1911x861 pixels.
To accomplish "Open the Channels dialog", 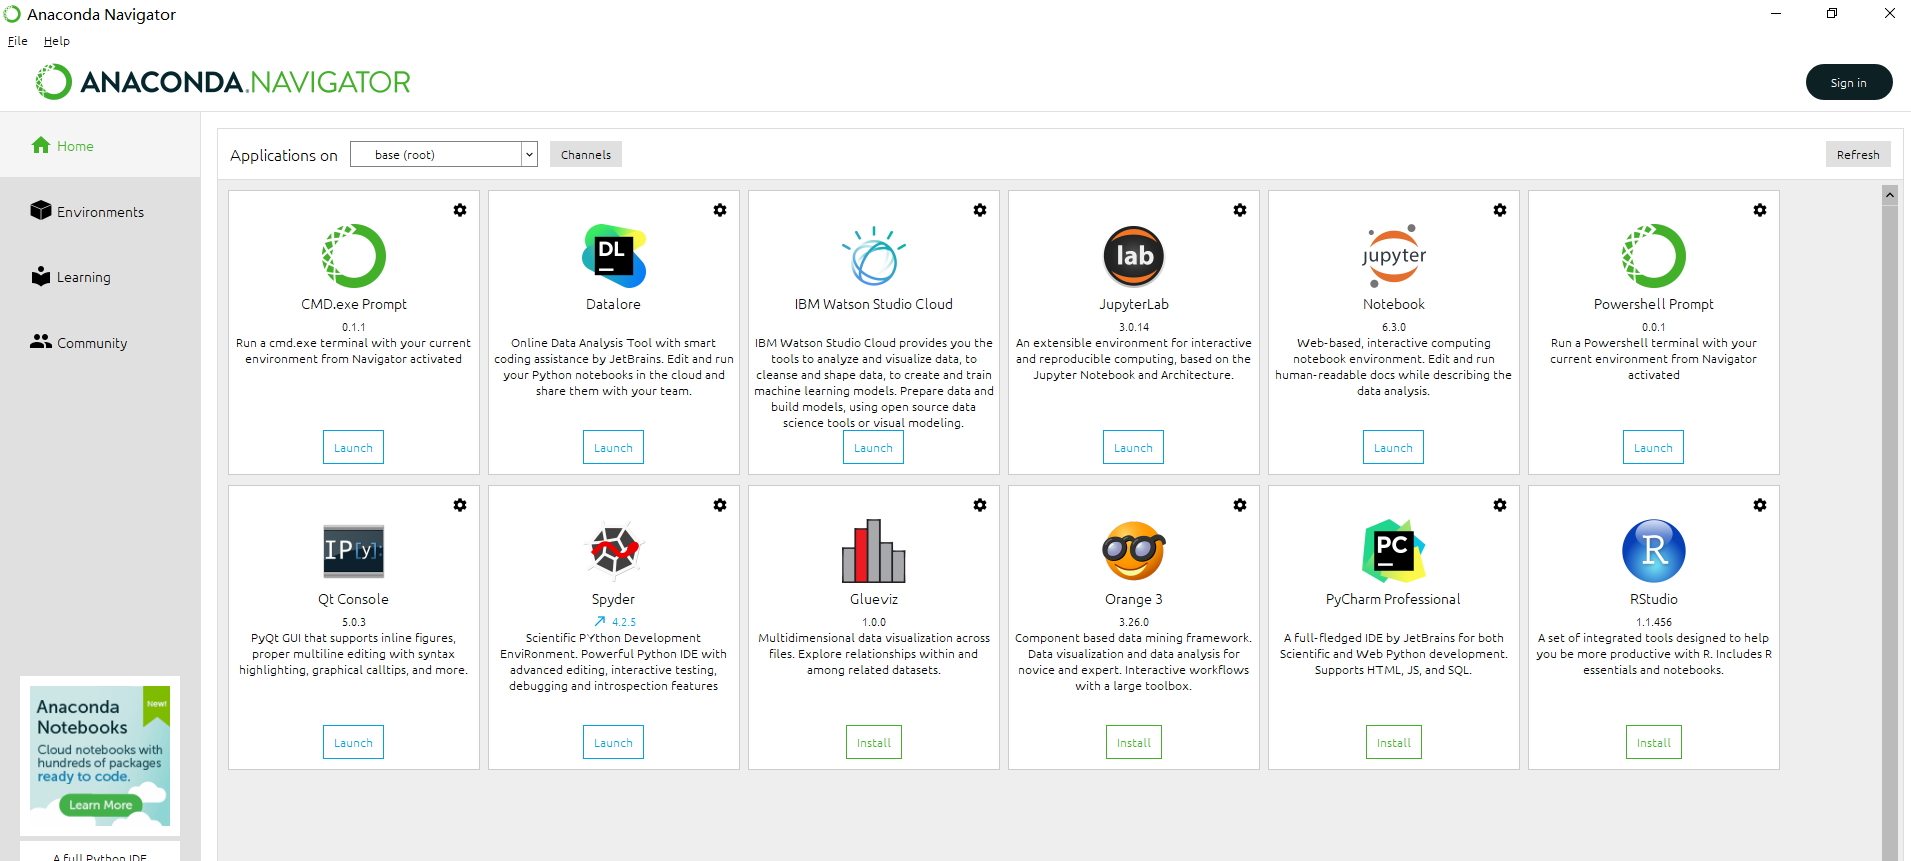I will coord(586,155).
